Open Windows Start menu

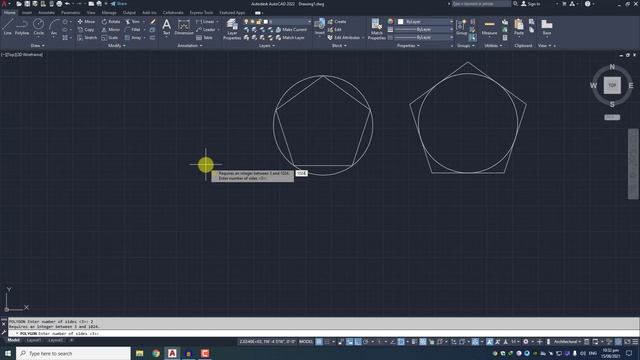[x=7, y=353]
